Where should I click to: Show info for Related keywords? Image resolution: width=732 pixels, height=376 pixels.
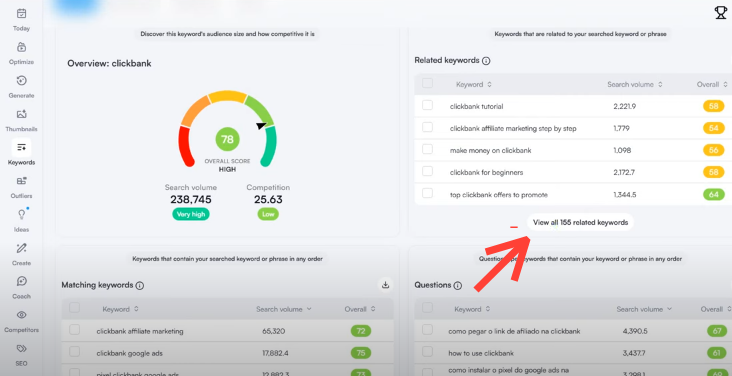pyautogui.click(x=486, y=61)
